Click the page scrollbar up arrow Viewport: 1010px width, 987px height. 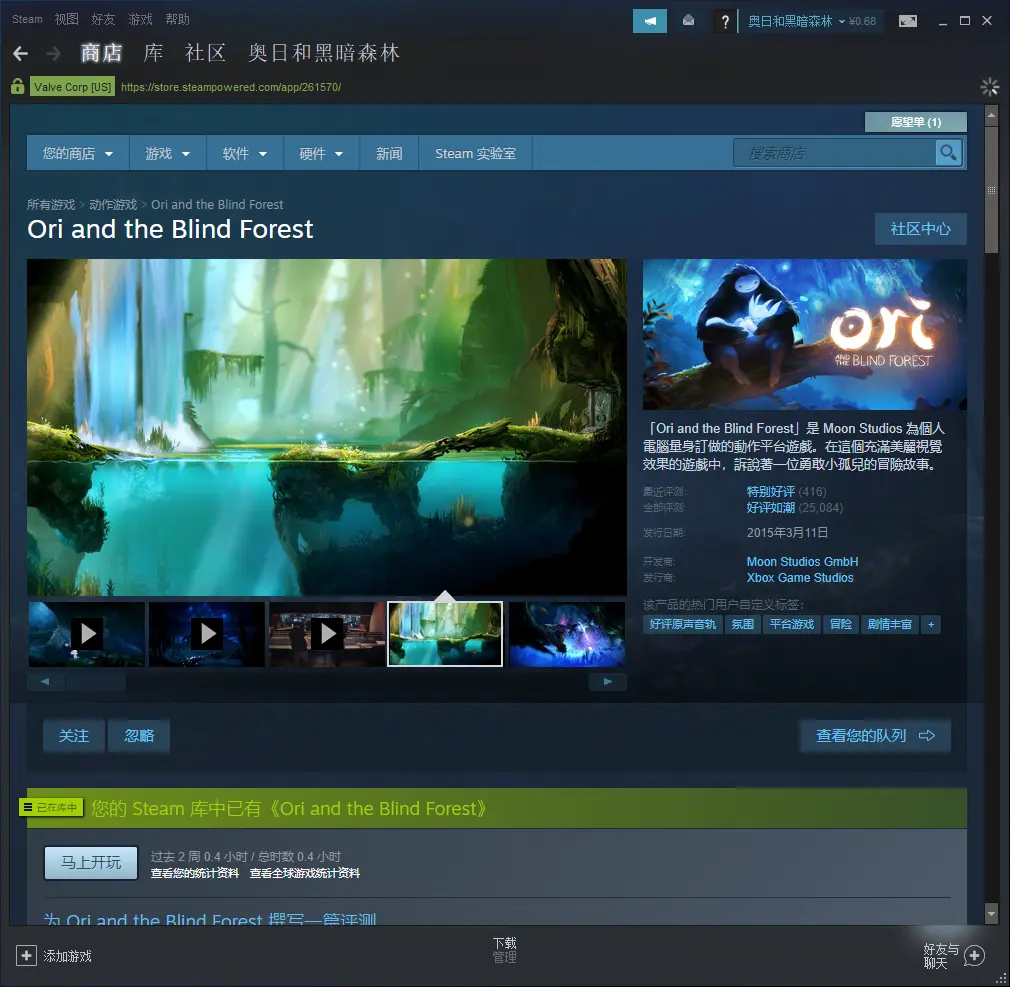(x=991, y=115)
